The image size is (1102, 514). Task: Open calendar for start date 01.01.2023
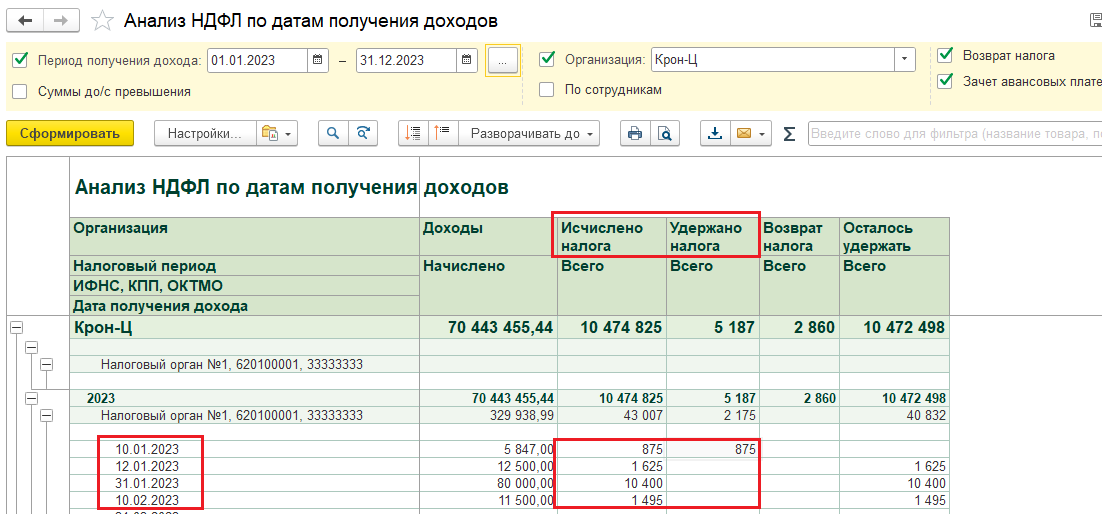point(318,60)
